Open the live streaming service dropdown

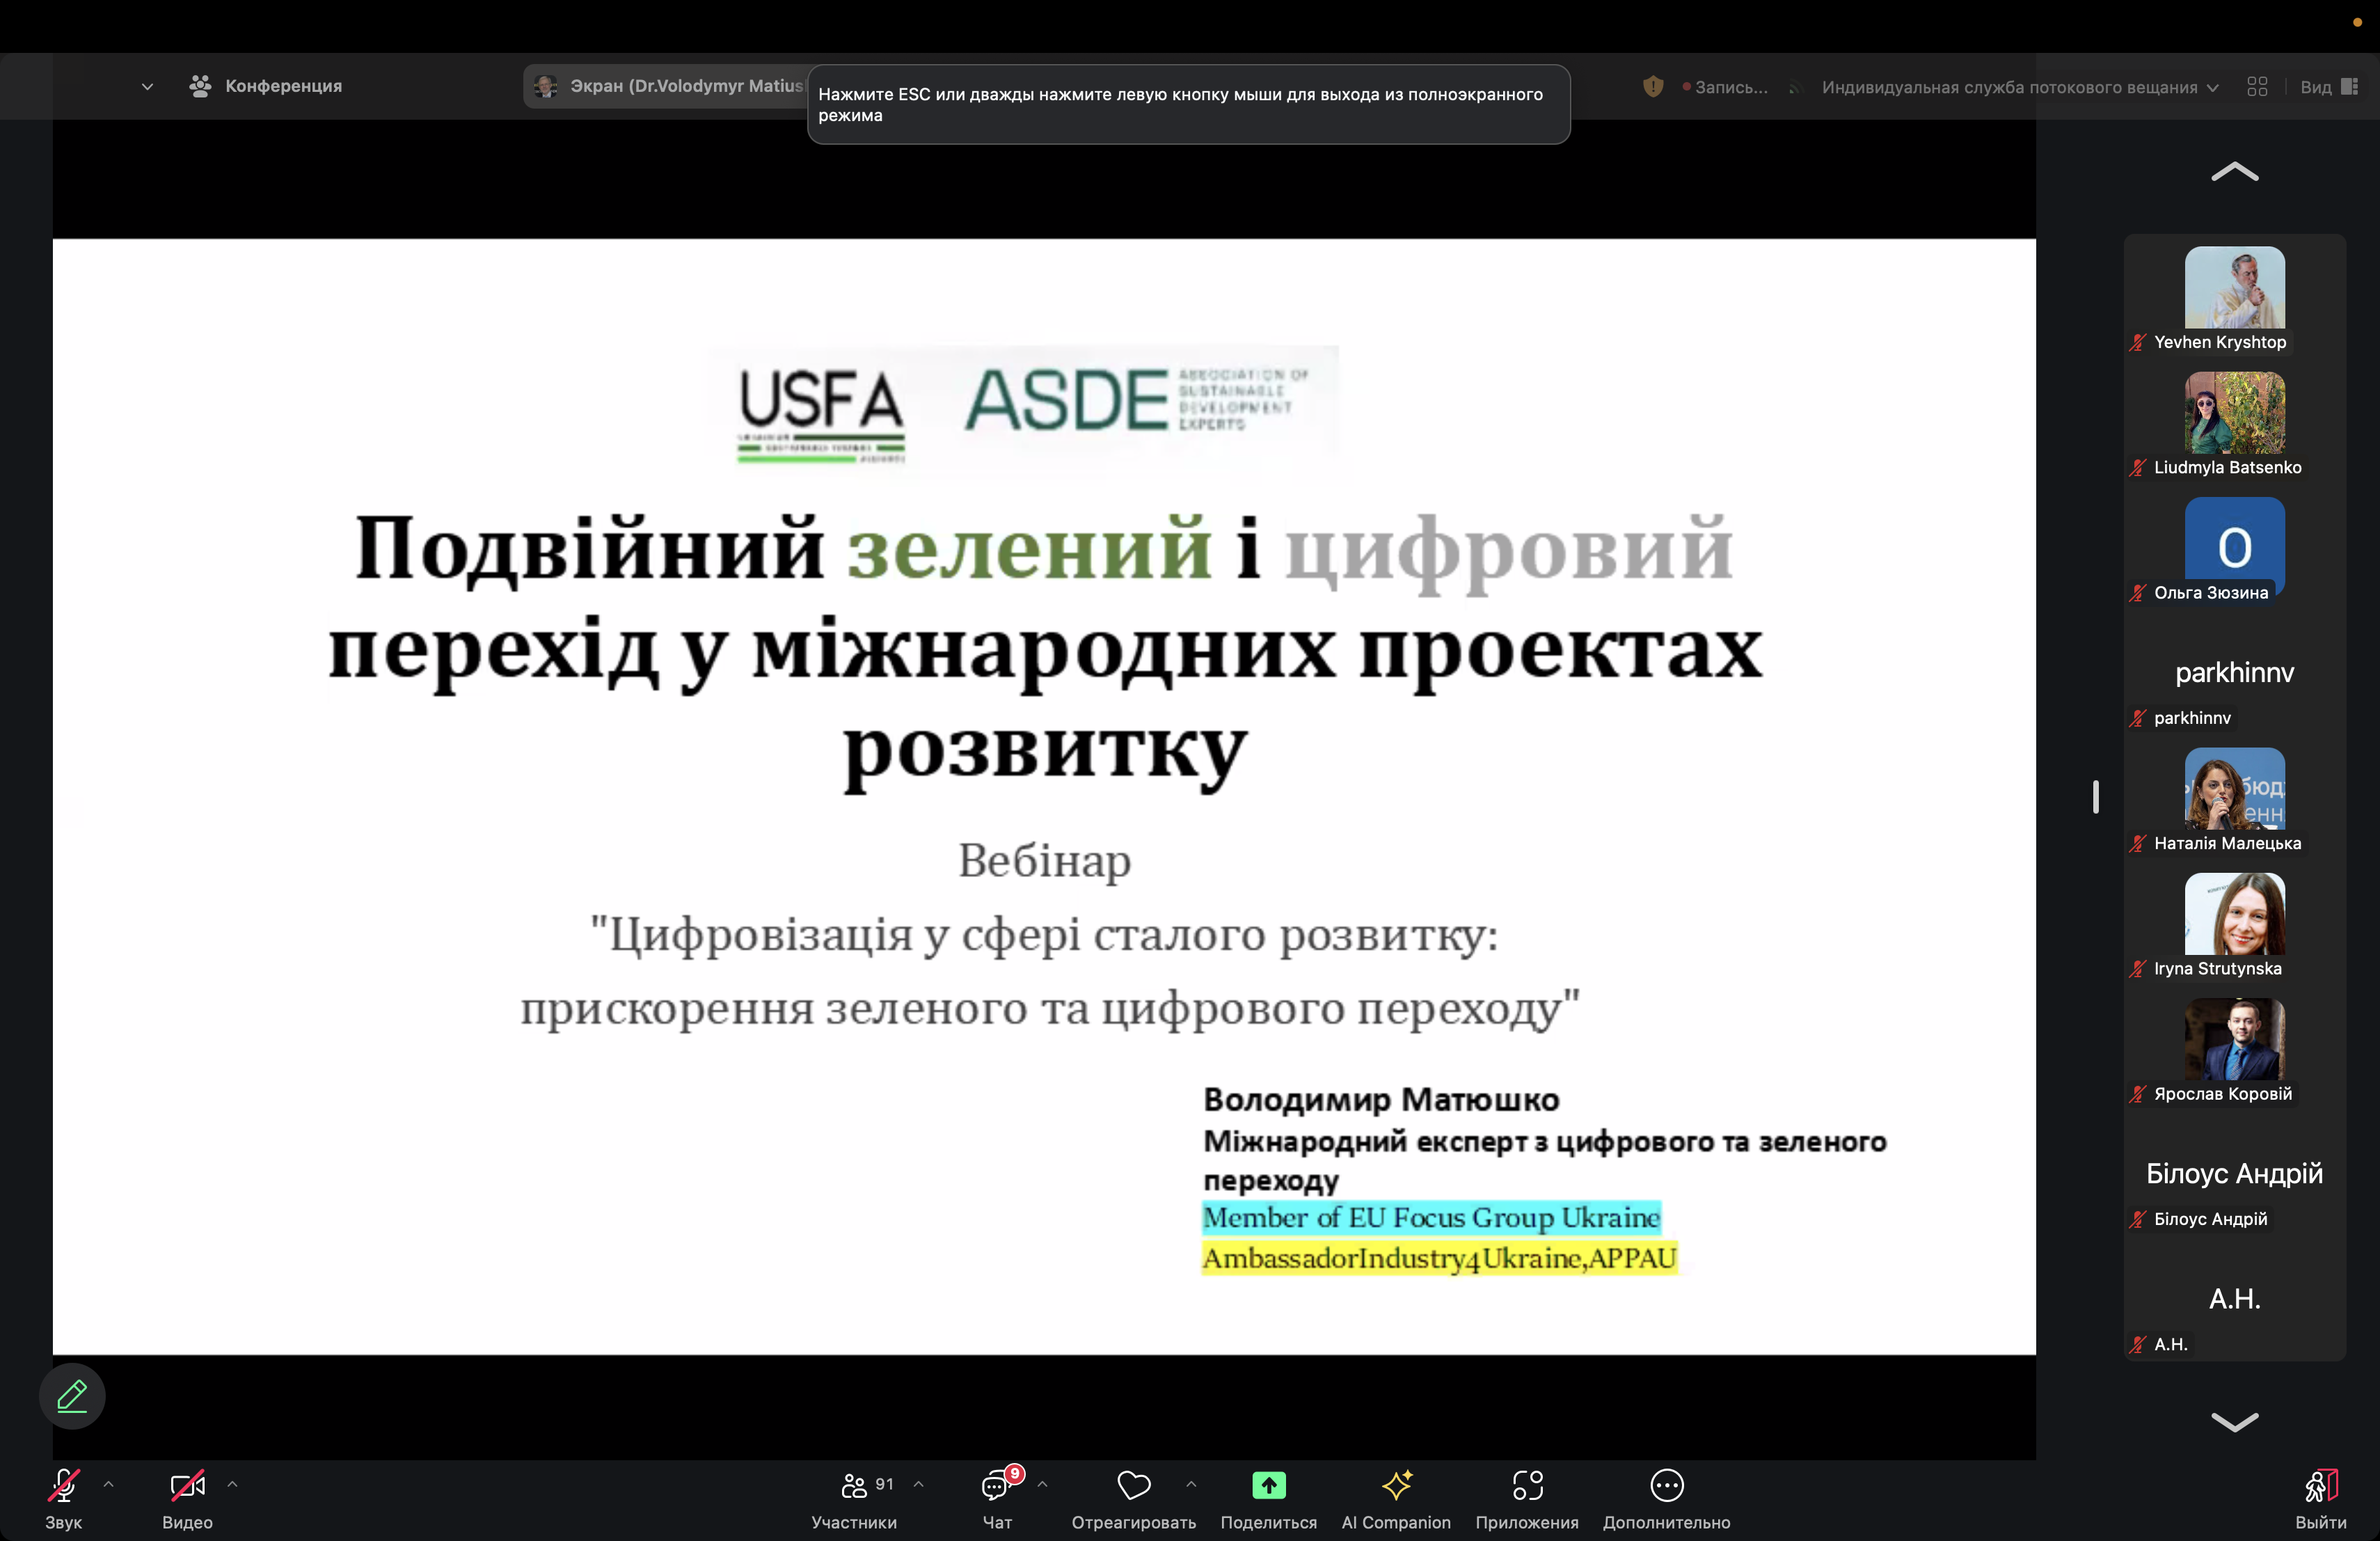(x=2019, y=87)
